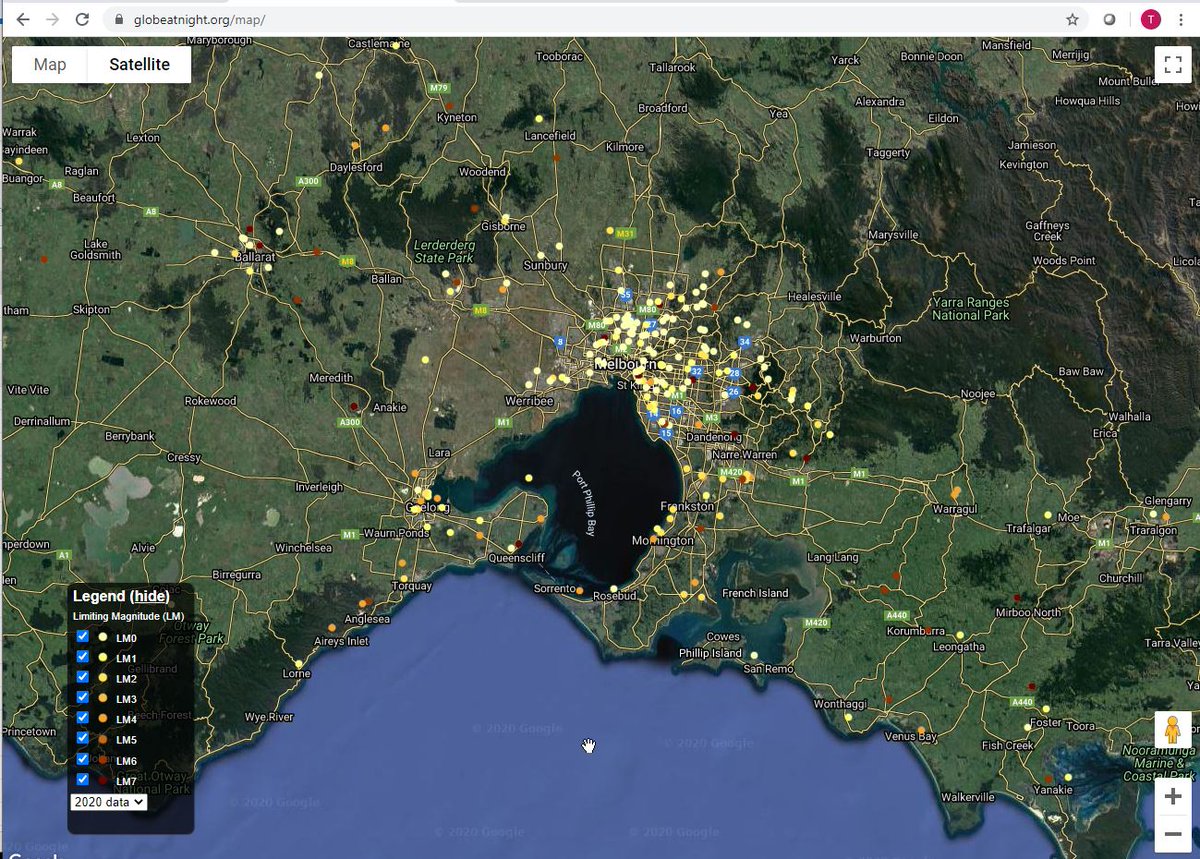Open the 2020 data year dropdown
Screen dimensions: 1200x859
click(109, 801)
